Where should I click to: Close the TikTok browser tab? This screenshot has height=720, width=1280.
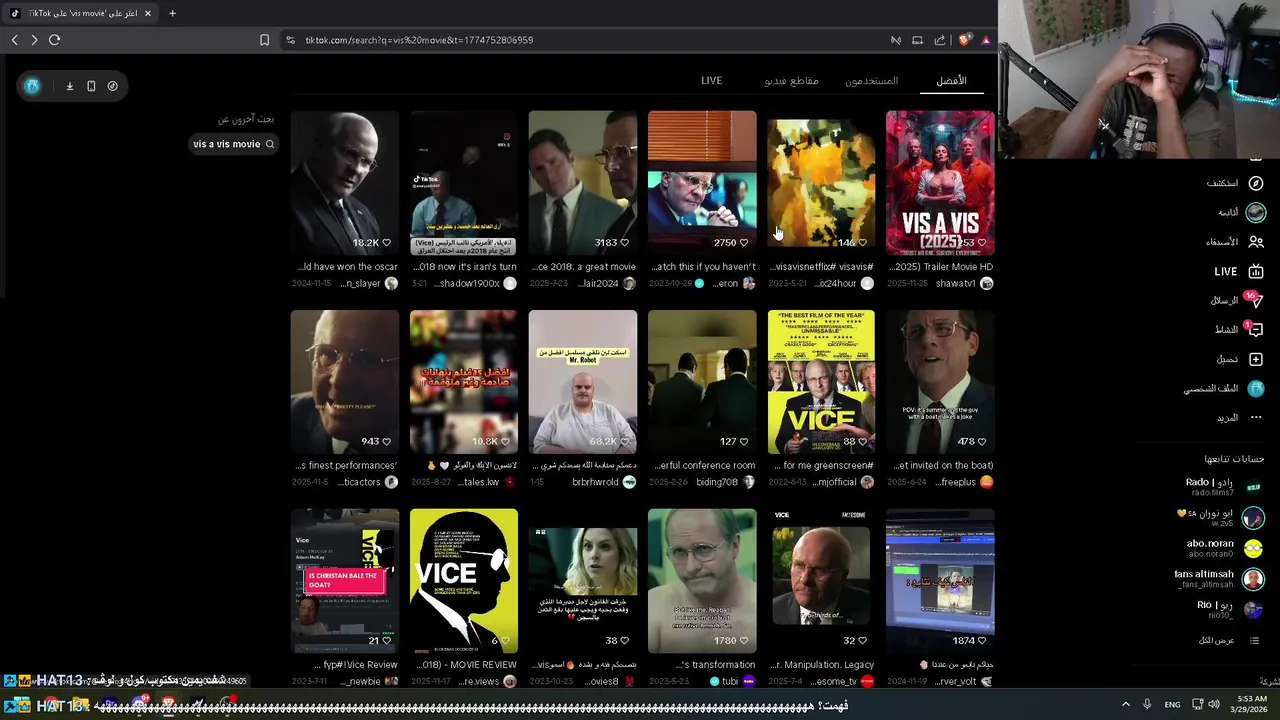point(148,13)
